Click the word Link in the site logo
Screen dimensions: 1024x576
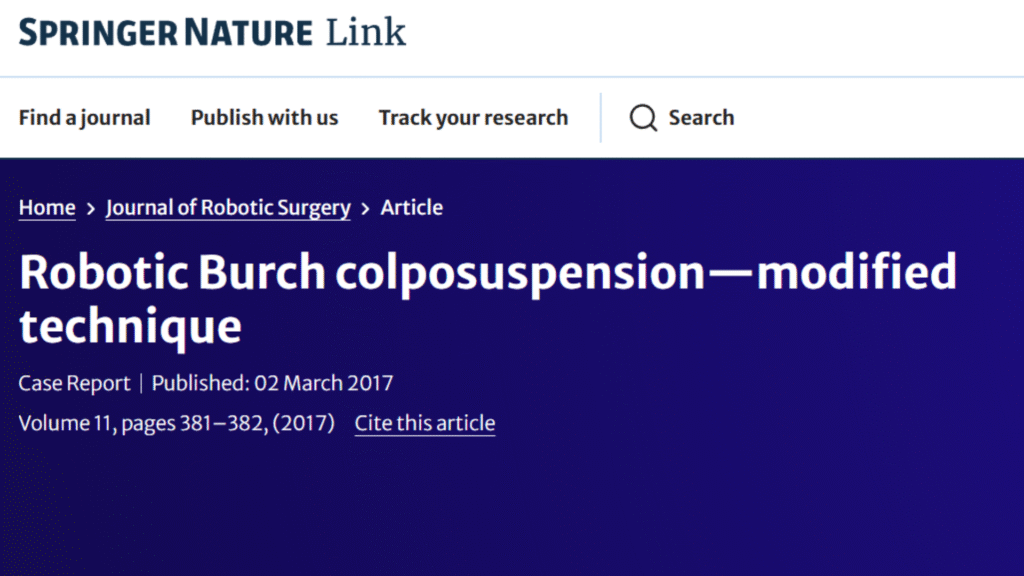(x=366, y=32)
